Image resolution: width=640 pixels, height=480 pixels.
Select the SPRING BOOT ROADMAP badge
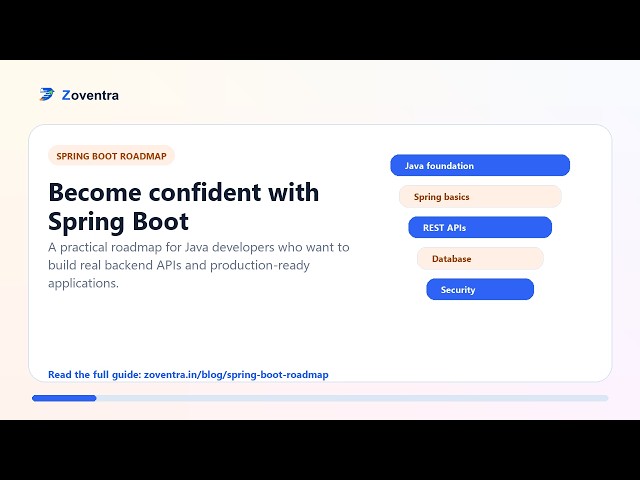coord(111,156)
